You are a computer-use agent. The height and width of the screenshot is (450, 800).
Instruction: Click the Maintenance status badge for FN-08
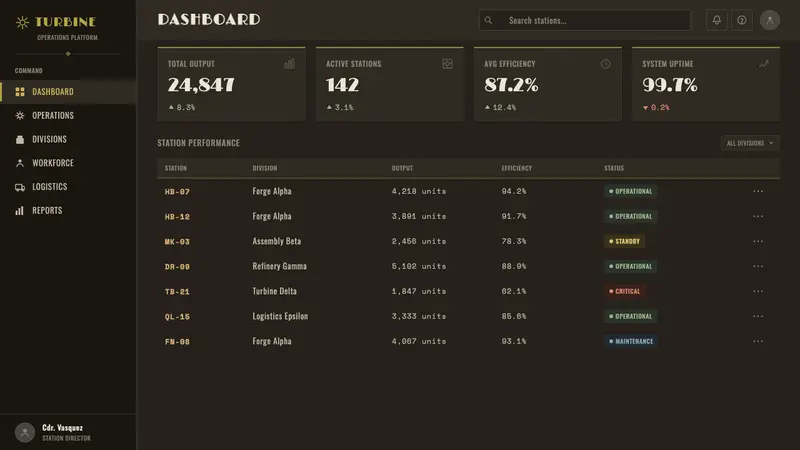(x=631, y=341)
